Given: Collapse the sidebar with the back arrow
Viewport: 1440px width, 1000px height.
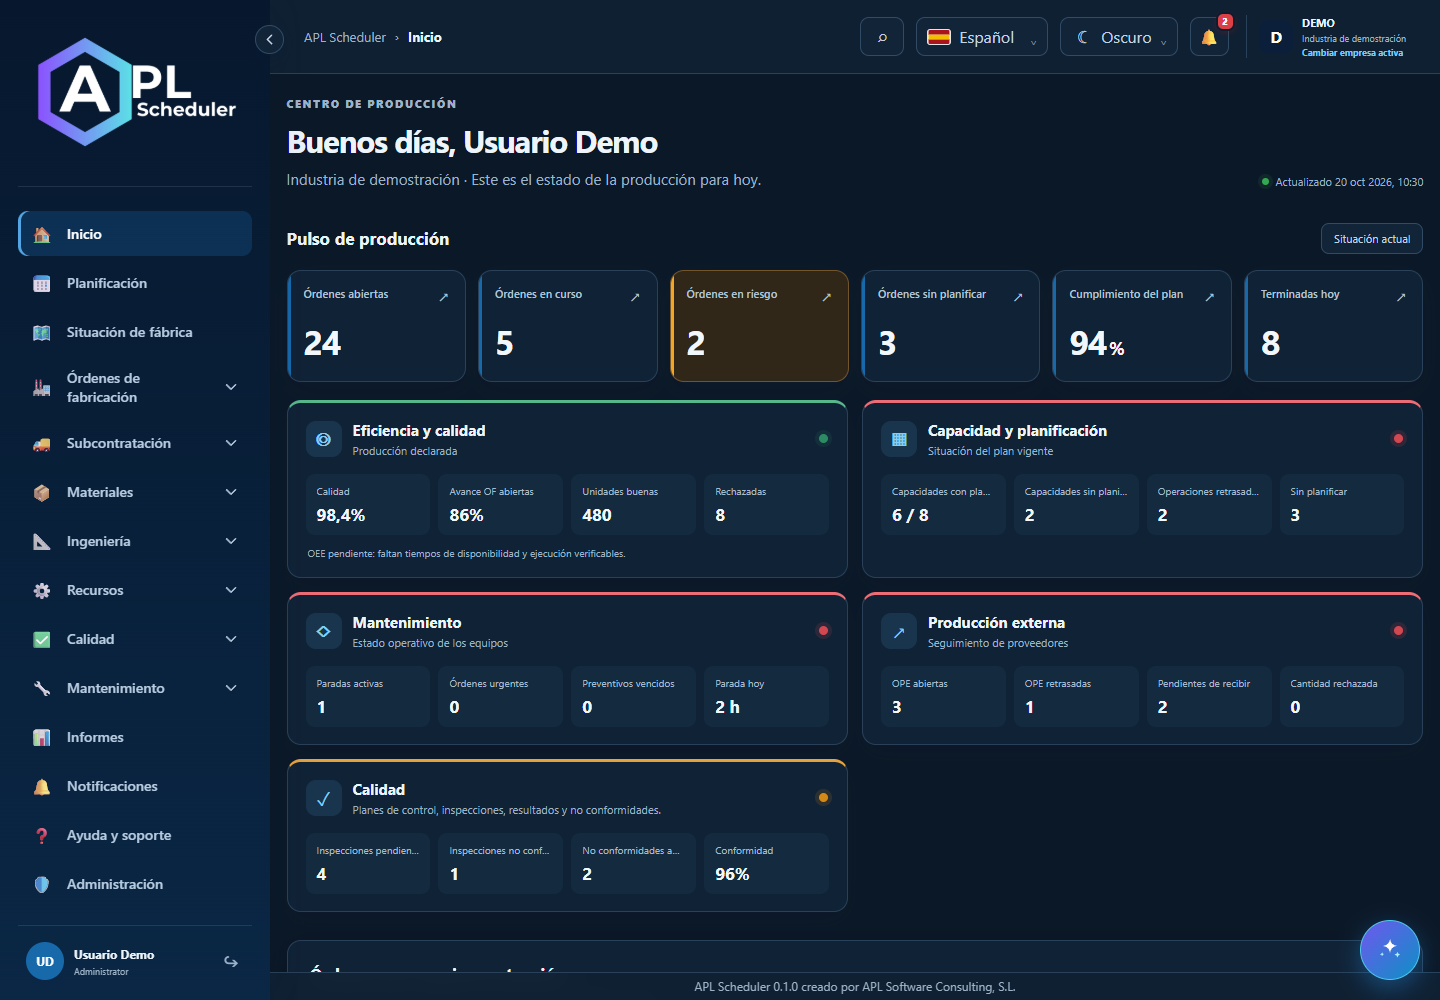Looking at the screenshot, I should [x=269, y=39].
